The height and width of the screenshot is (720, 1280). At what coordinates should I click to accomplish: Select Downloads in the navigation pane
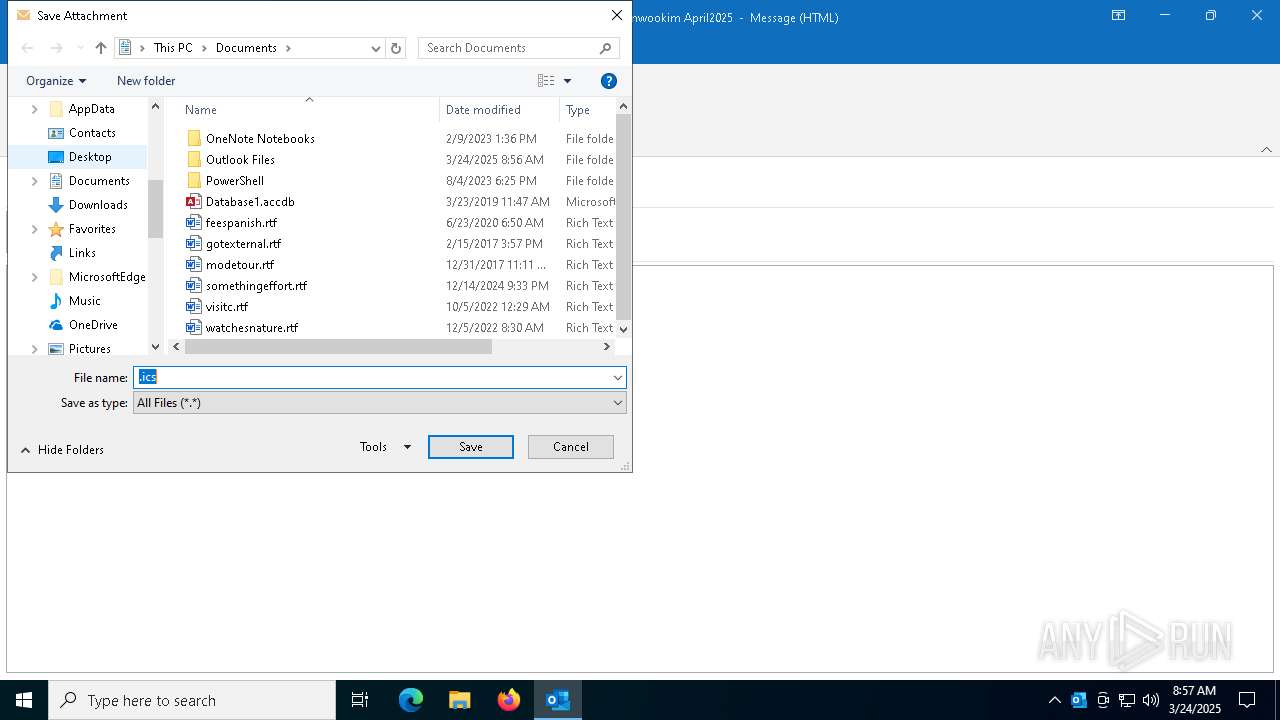98,205
